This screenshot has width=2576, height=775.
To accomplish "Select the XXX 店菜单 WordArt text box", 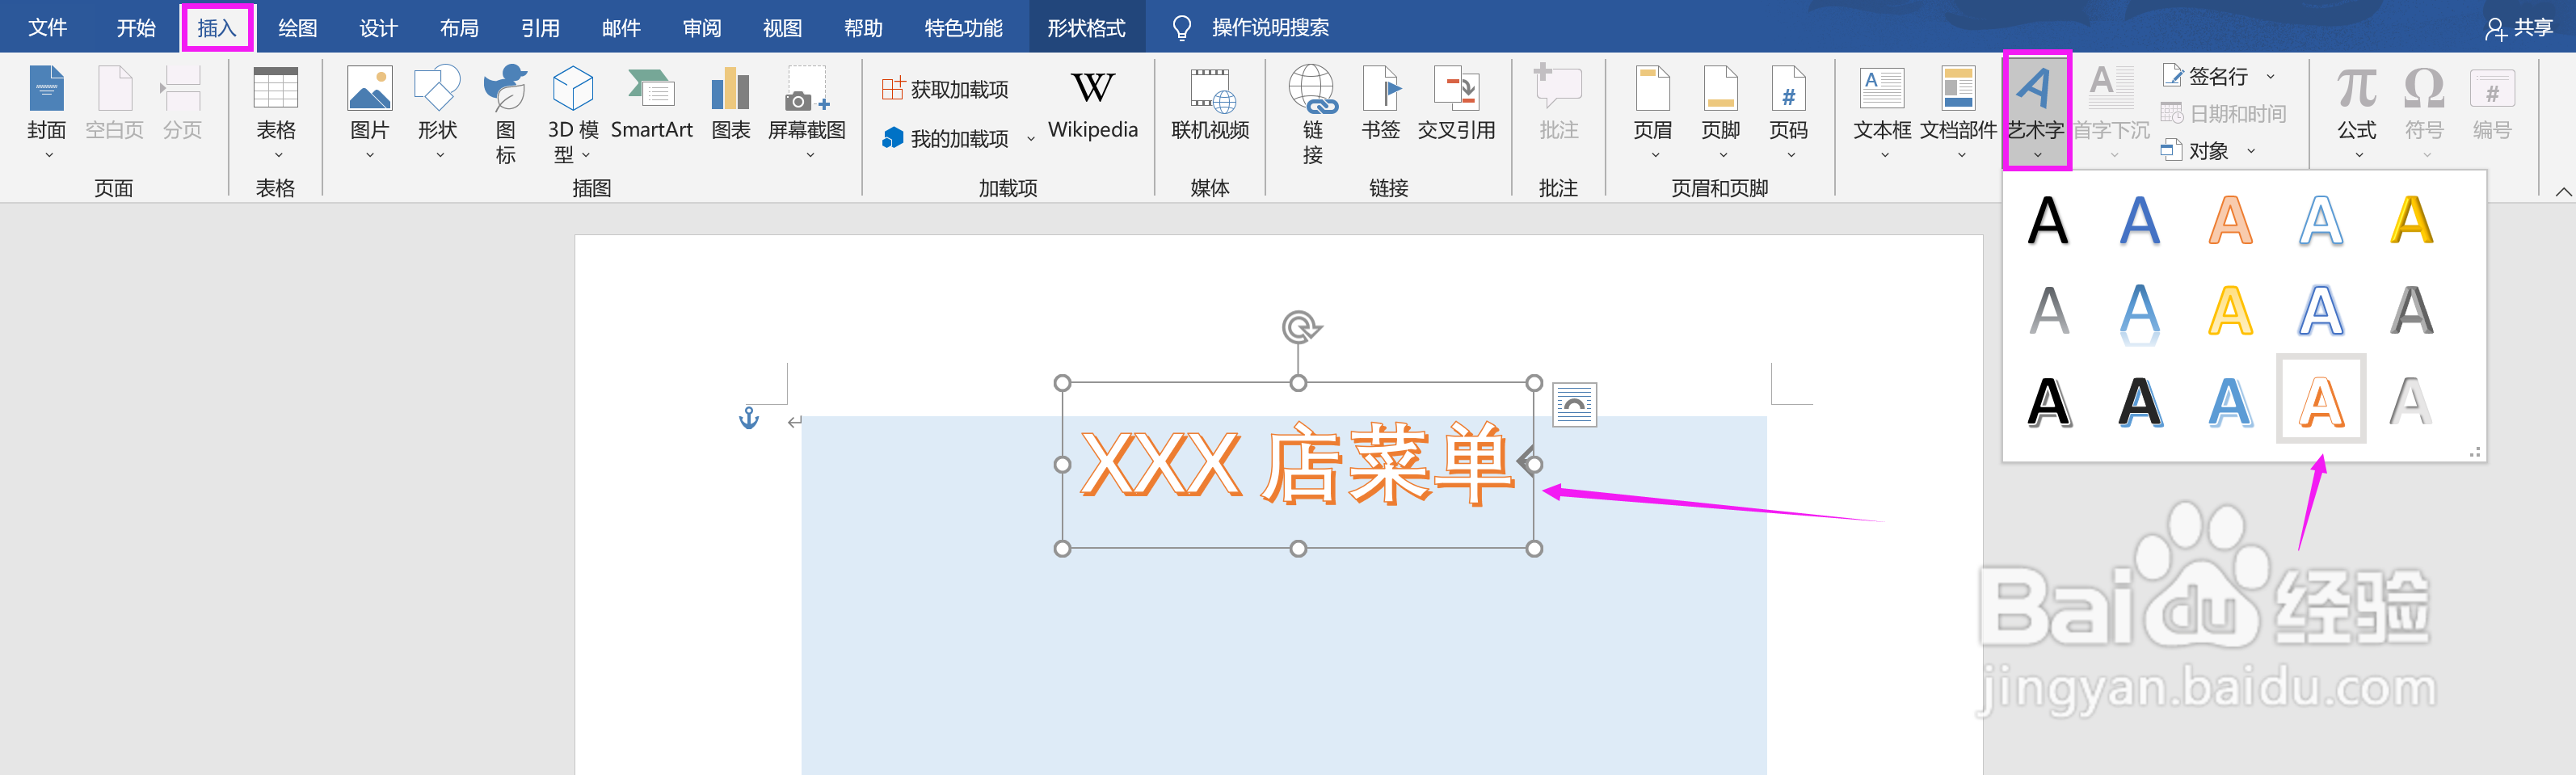I will point(1298,465).
